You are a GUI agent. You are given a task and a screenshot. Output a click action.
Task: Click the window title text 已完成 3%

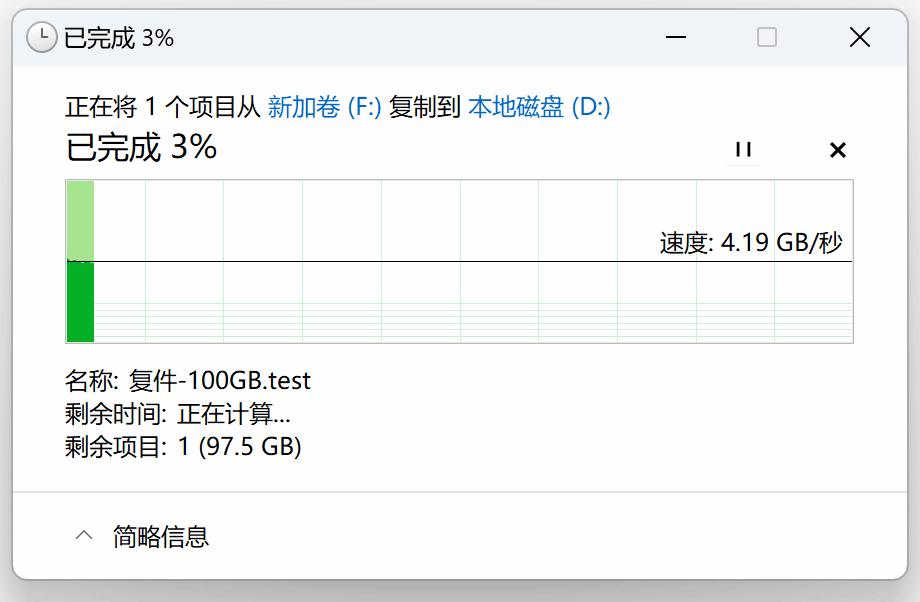click(x=119, y=38)
